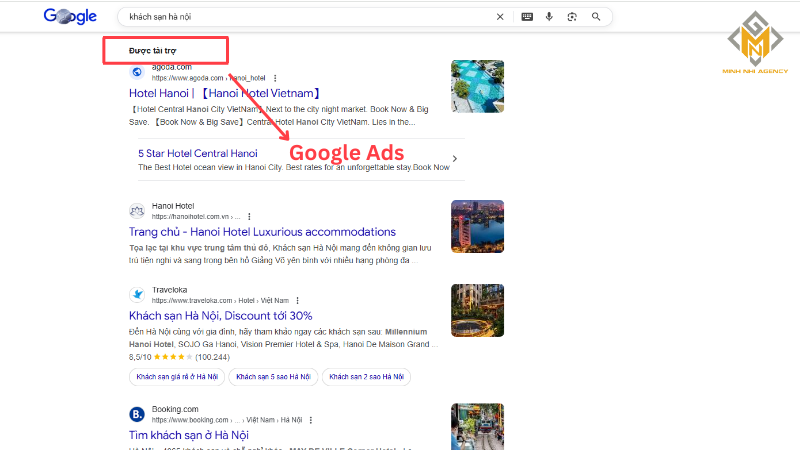Open 'Trang chủ - Hanoi Hotel Luxurious accommodations'

pyautogui.click(x=262, y=232)
